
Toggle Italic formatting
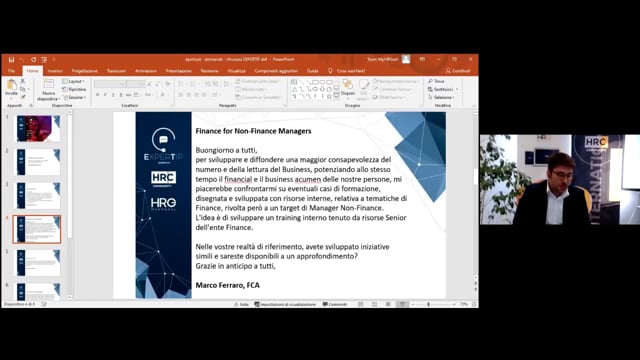[x=105, y=95]
